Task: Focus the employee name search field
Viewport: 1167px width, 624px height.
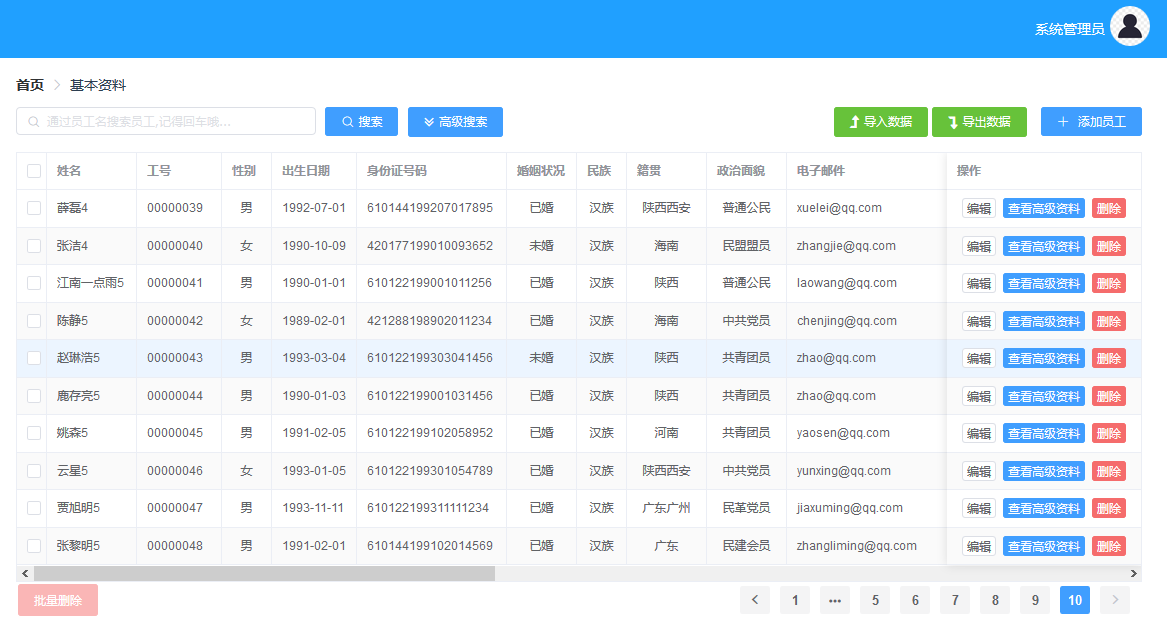Action: 166,121
